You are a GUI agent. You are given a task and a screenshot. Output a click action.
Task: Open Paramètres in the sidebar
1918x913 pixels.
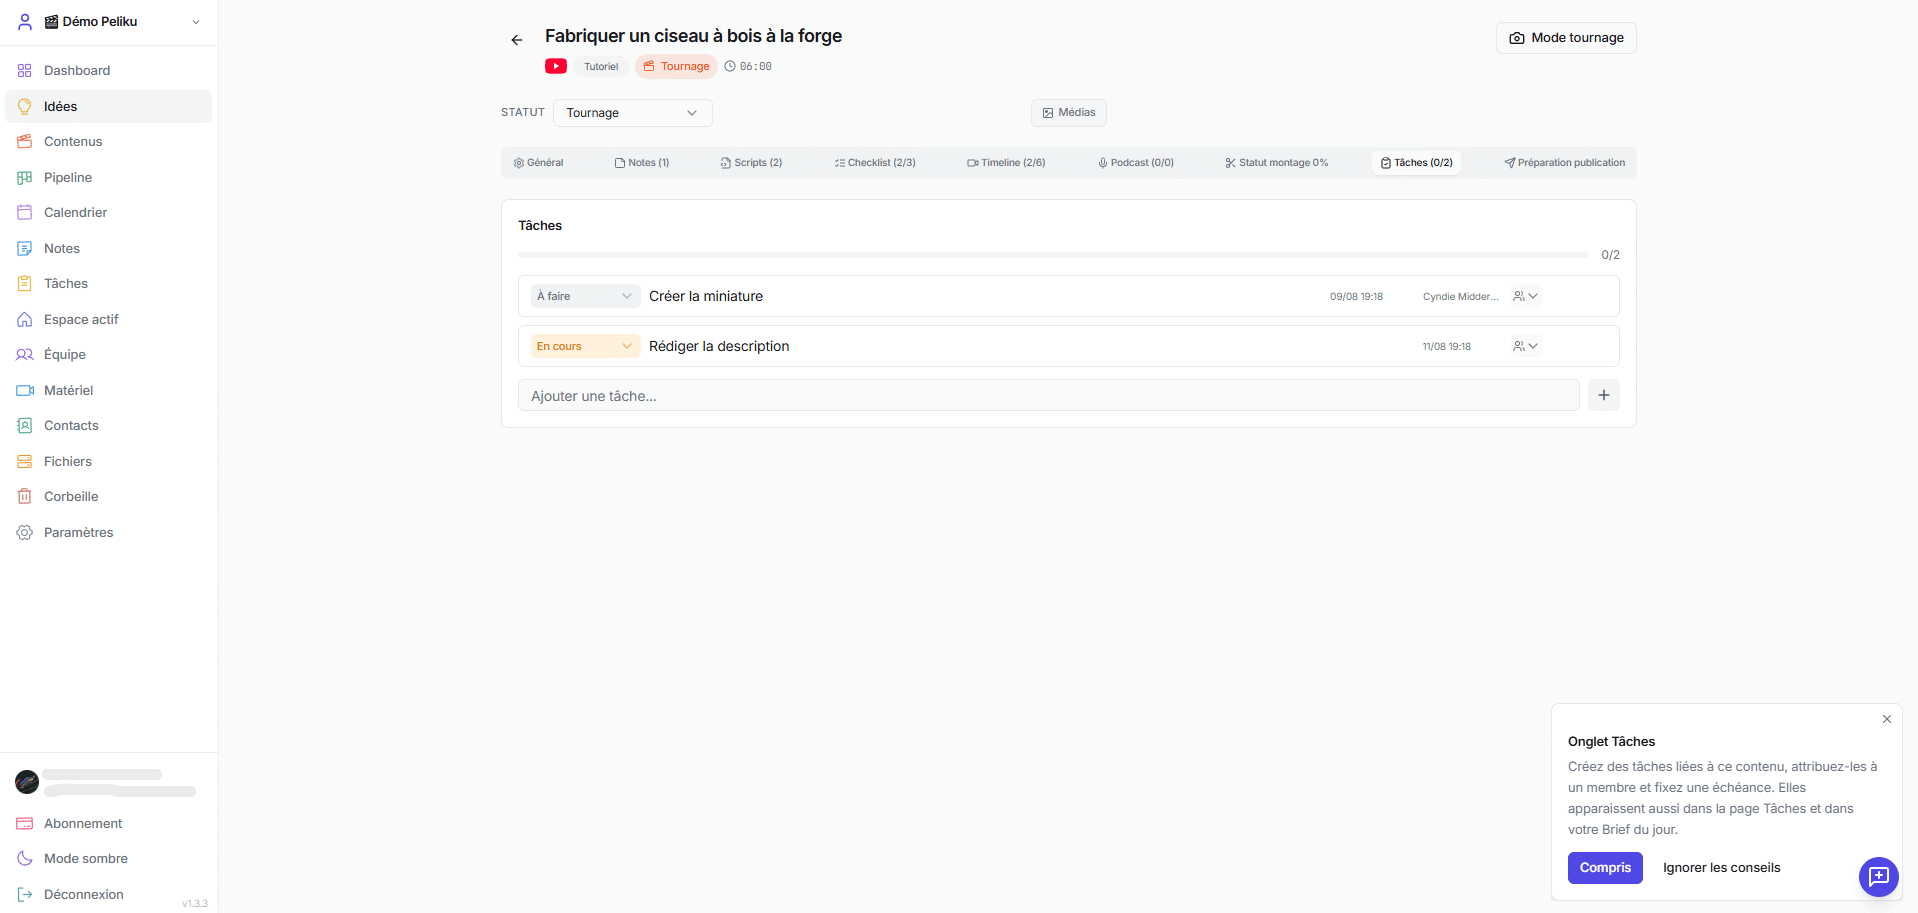(109, 533)
